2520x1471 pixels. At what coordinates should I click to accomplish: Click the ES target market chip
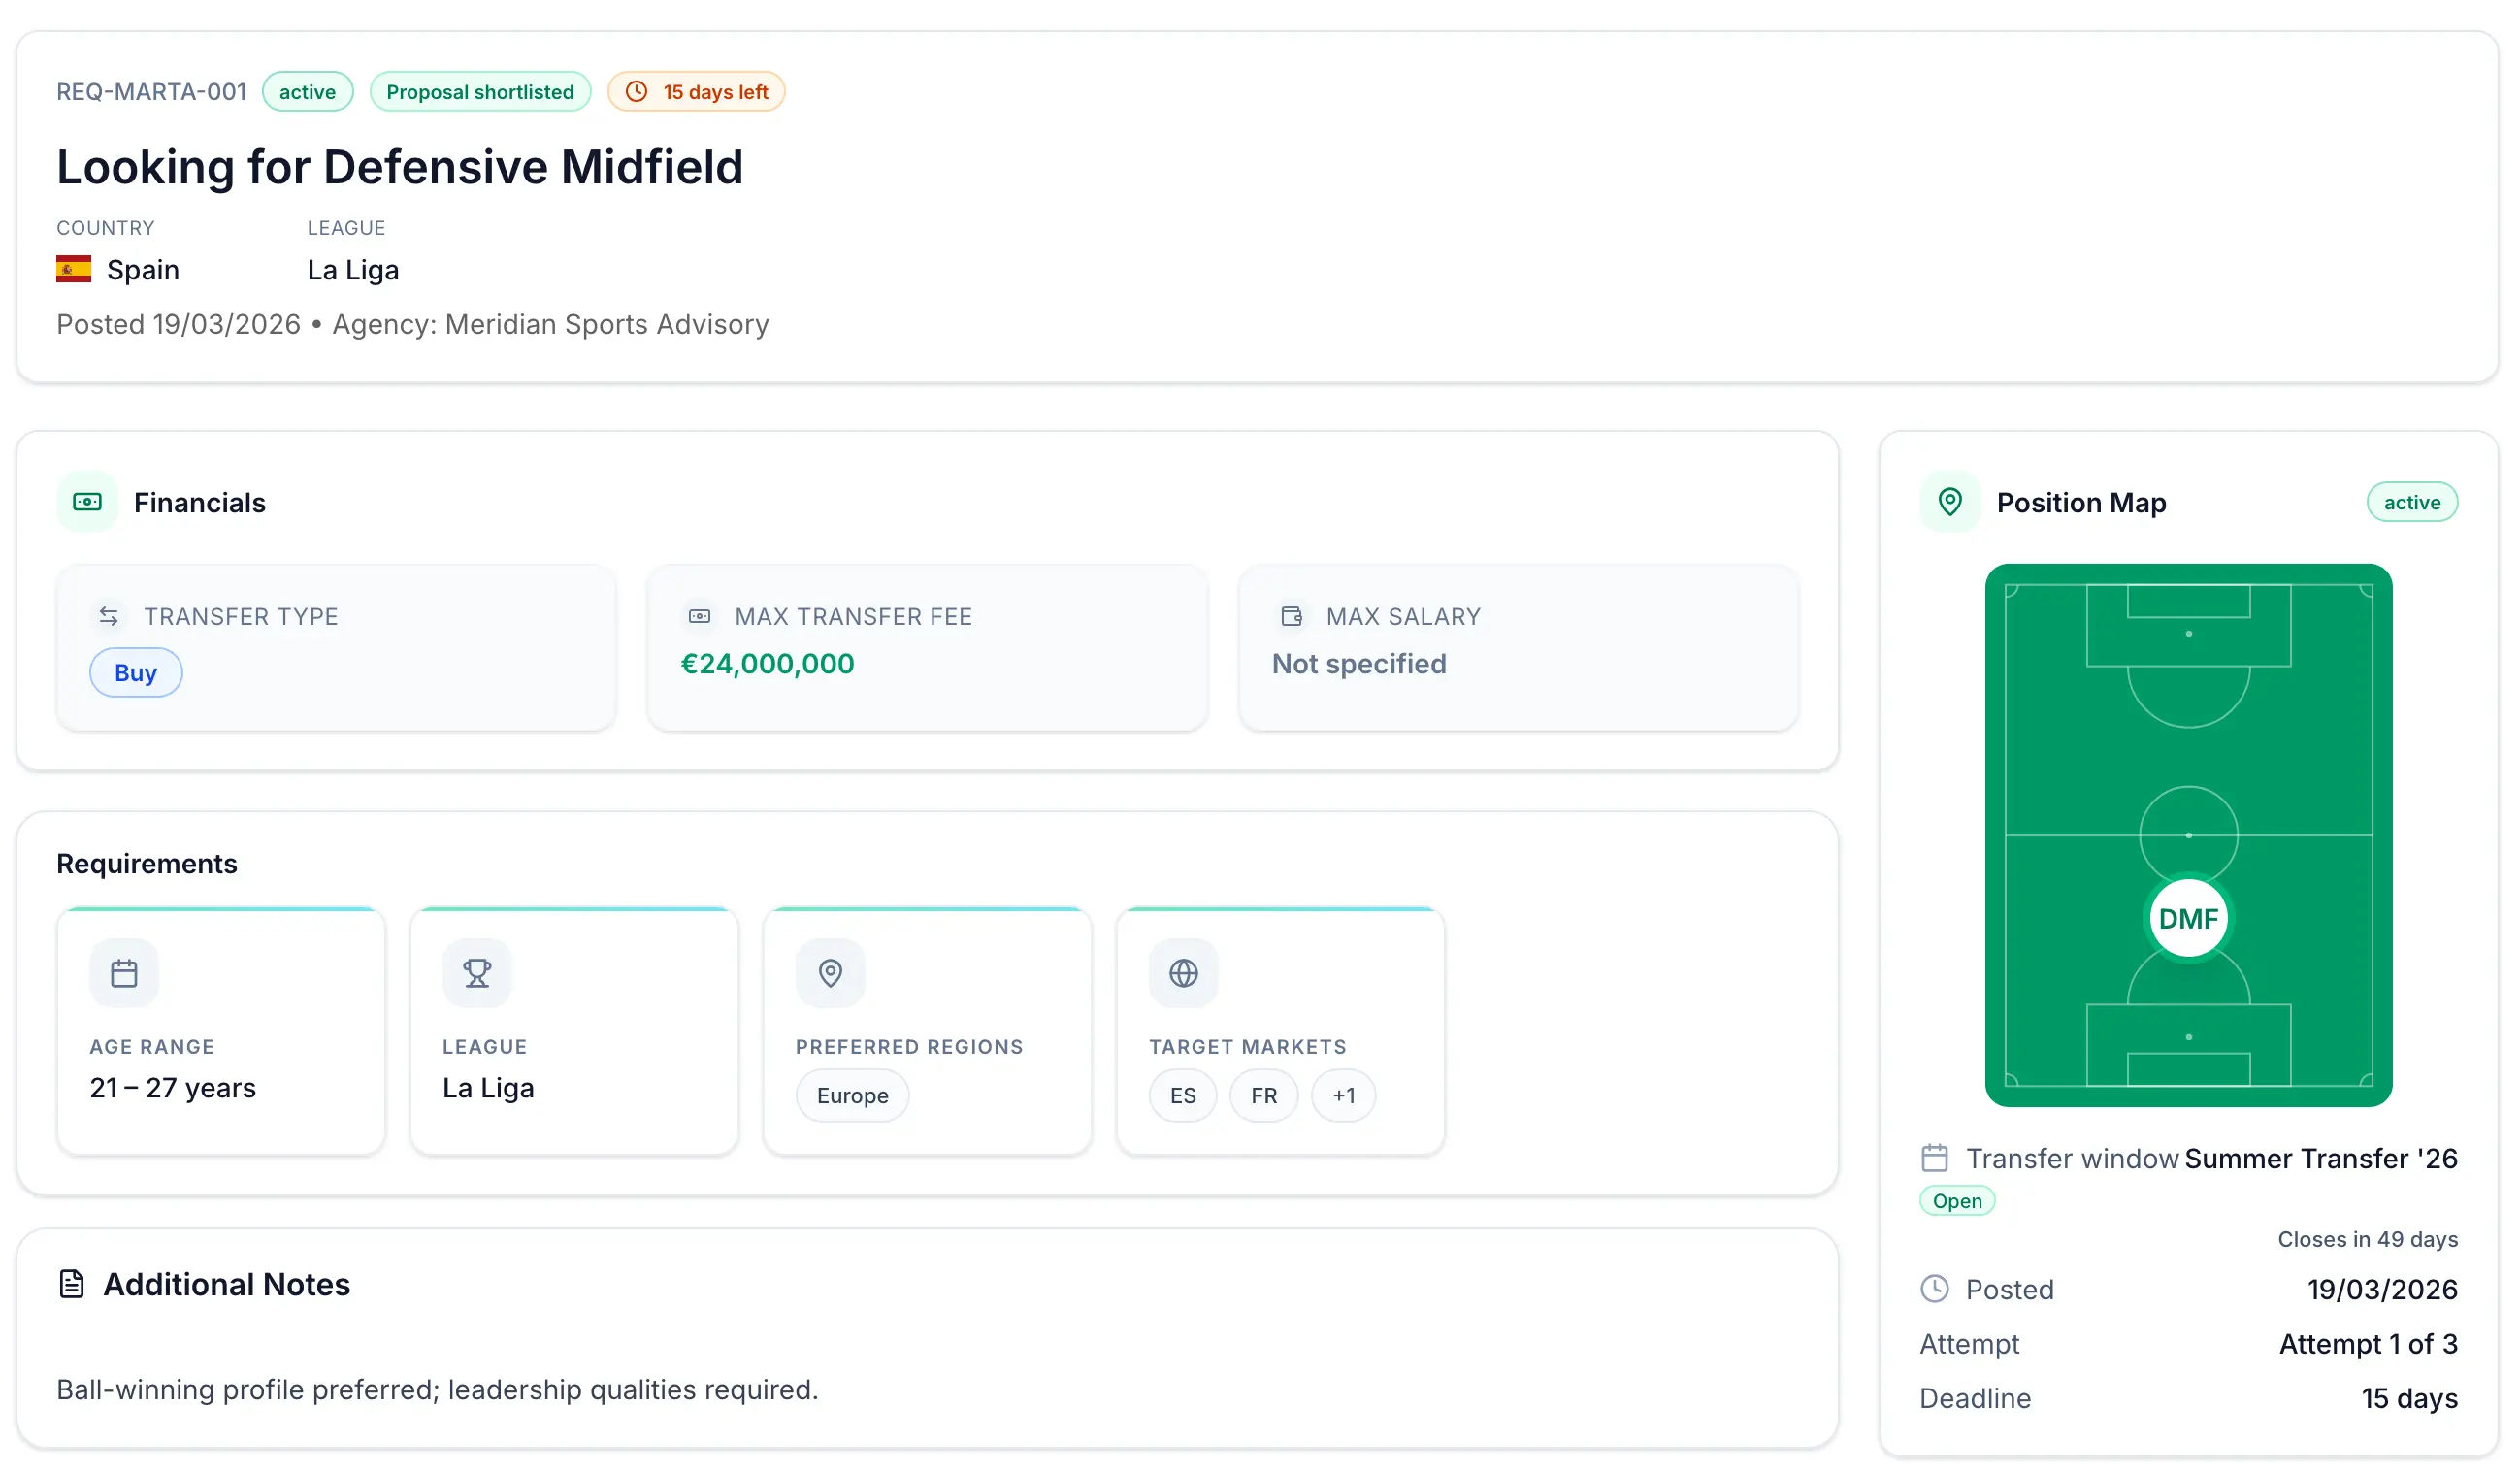(x=1183, y=1096)
